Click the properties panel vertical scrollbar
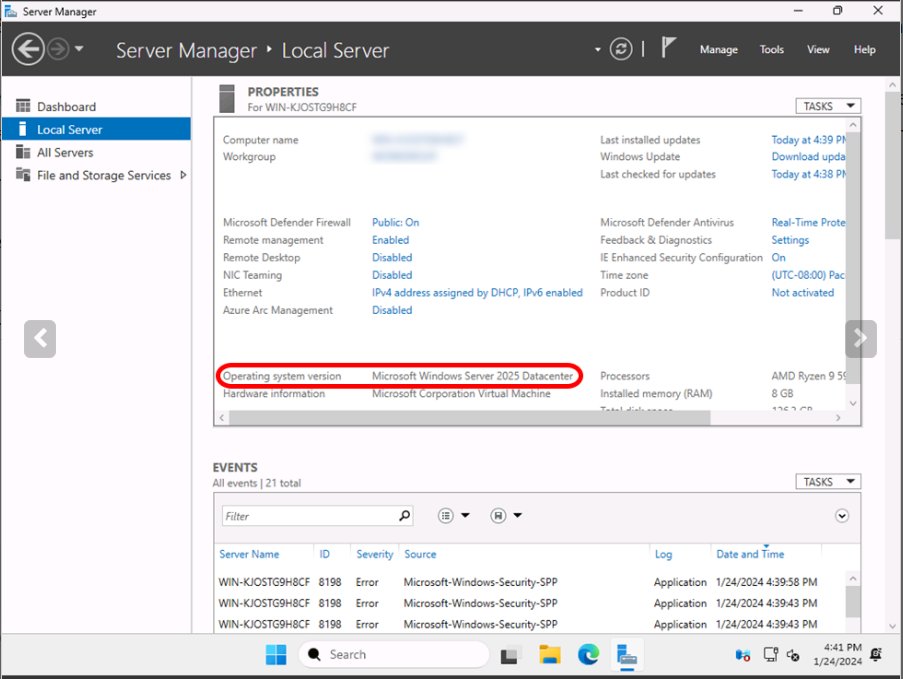Viewport: 903px width, 679px height. 853,257
